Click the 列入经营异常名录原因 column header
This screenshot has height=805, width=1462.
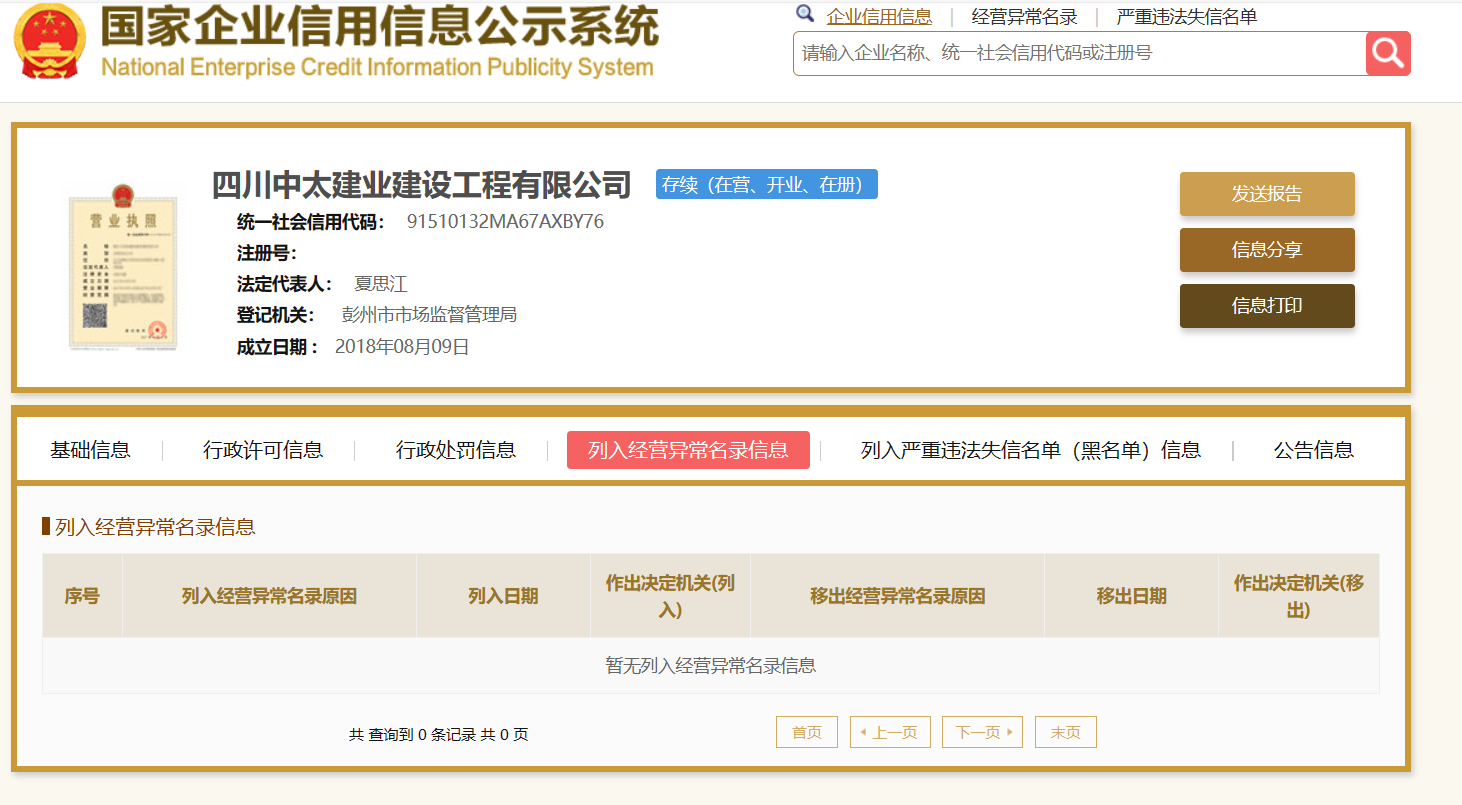[x=269, y=596]
